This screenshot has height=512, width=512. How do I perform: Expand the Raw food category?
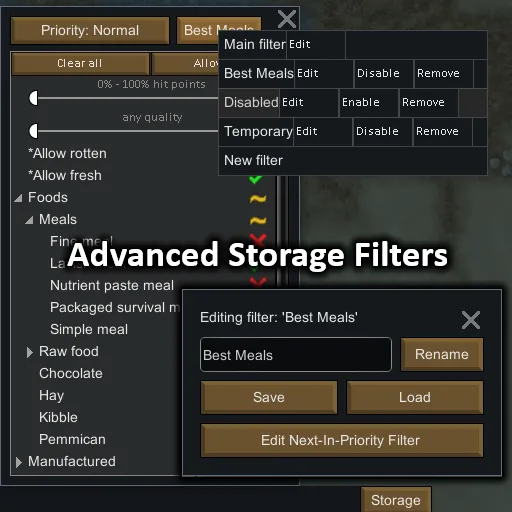(x=30, y=352)
